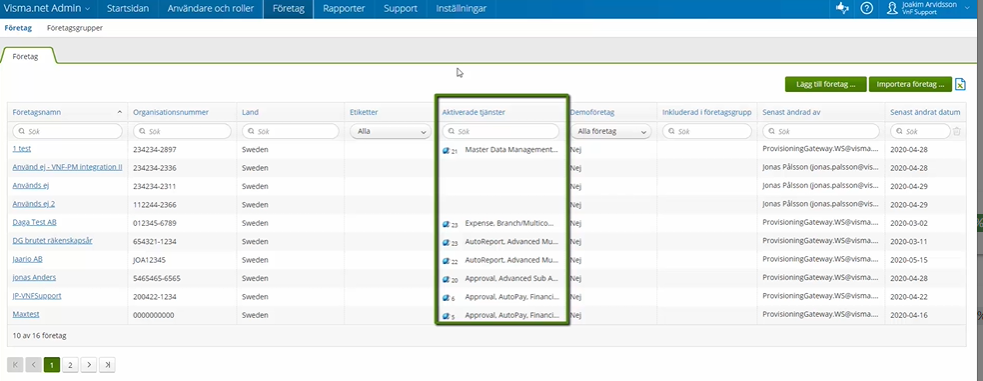The image size is (983, 381).
Task: Jump to last page arrow
Action: click(x=108, y=365)
